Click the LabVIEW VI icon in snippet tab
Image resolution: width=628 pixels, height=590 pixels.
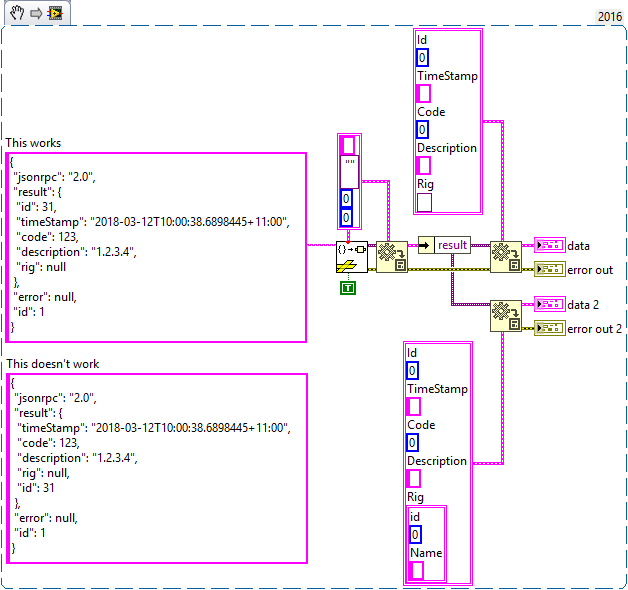tap(54, 12)
